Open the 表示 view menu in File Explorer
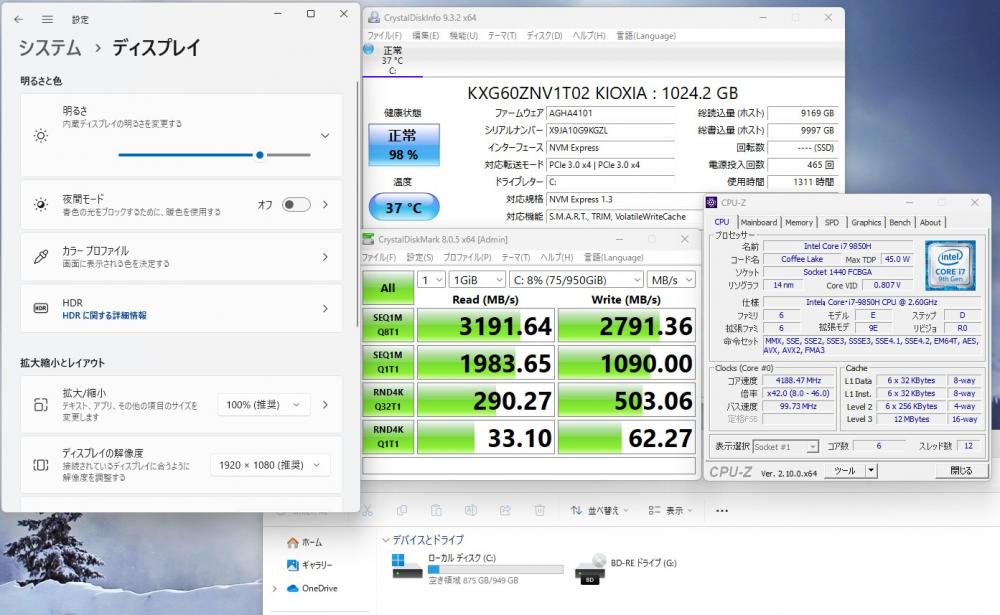 pyautogui.click(x=670, y=510)
